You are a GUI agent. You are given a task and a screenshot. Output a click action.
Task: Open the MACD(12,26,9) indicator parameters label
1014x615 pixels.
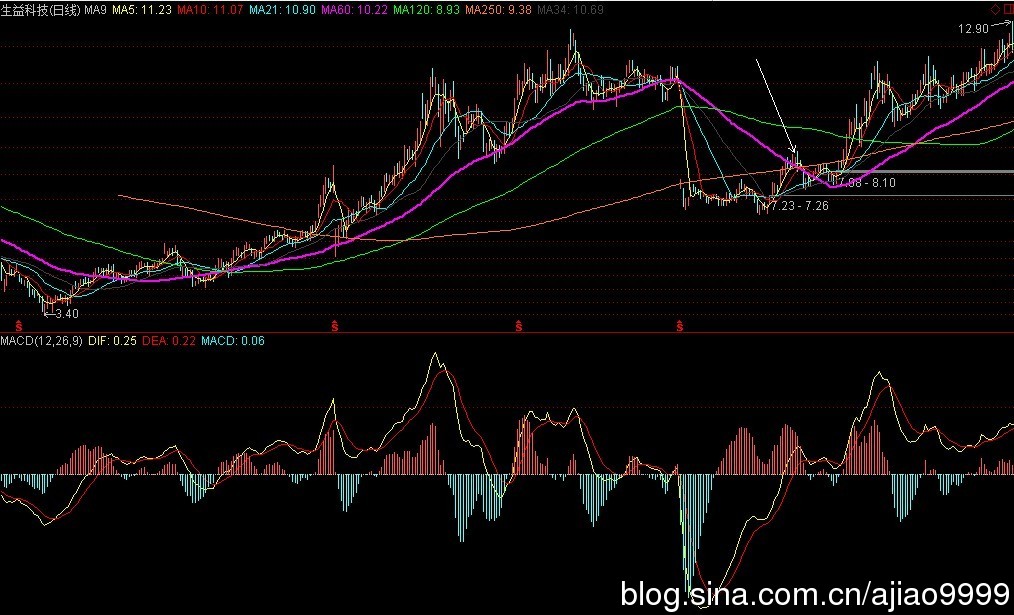click(x=41, y=341)
